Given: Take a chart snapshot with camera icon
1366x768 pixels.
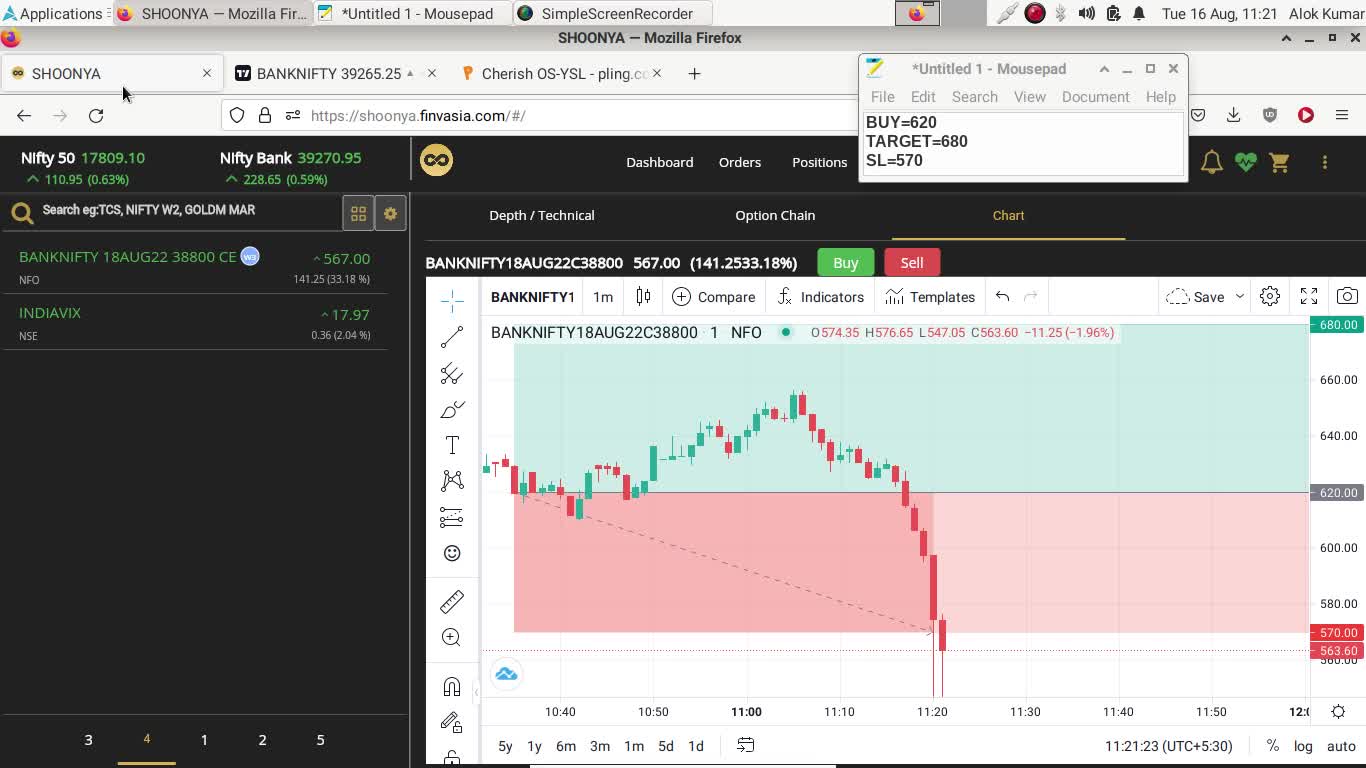Looking at the screenshot, I should (x=1347, y=296).
